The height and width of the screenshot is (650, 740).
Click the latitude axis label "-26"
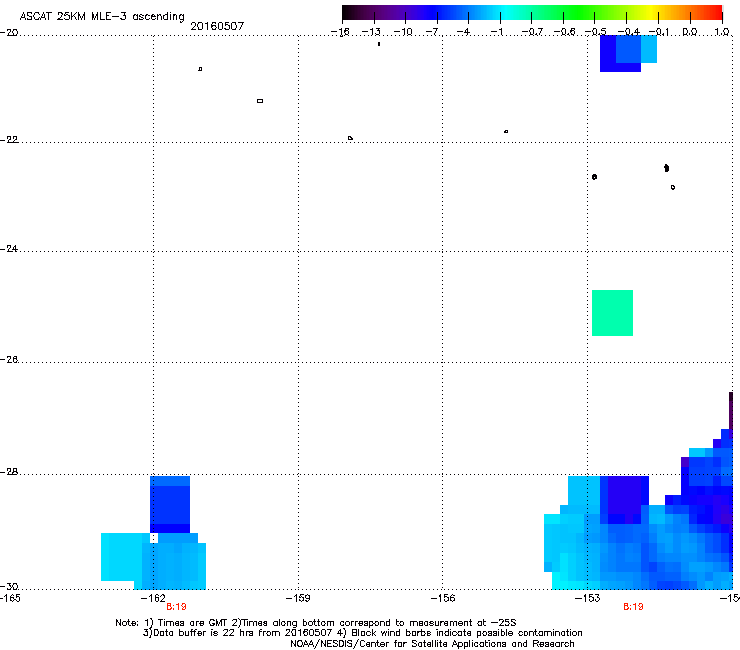click(9, 360)
